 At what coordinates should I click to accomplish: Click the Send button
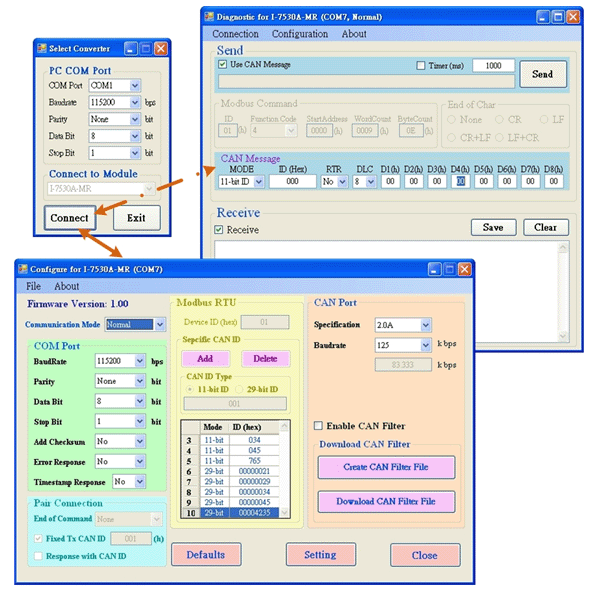[x=543, y=74]
